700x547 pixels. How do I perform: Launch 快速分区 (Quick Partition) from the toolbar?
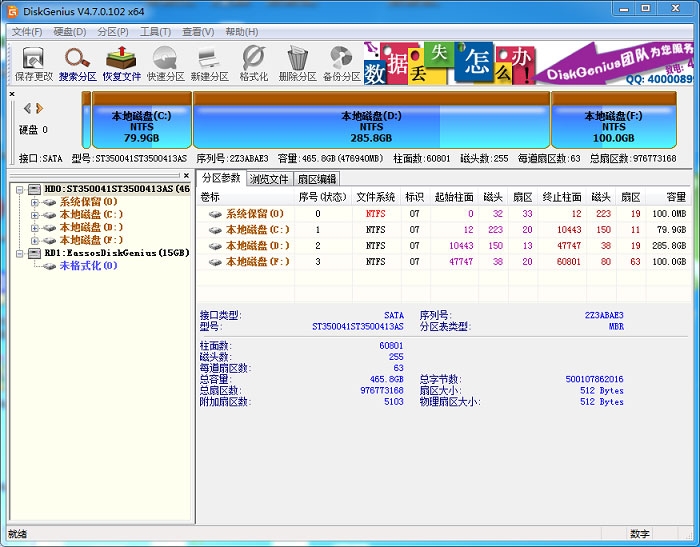click(x=165, y=63)
